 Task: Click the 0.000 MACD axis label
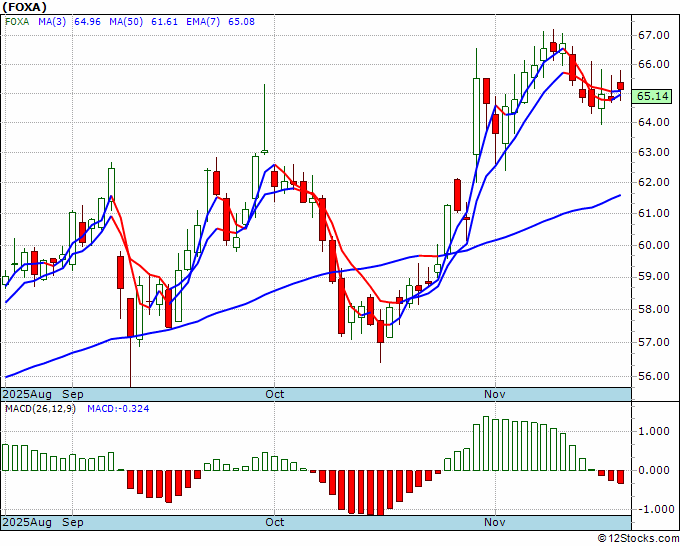tap(654, 470)
